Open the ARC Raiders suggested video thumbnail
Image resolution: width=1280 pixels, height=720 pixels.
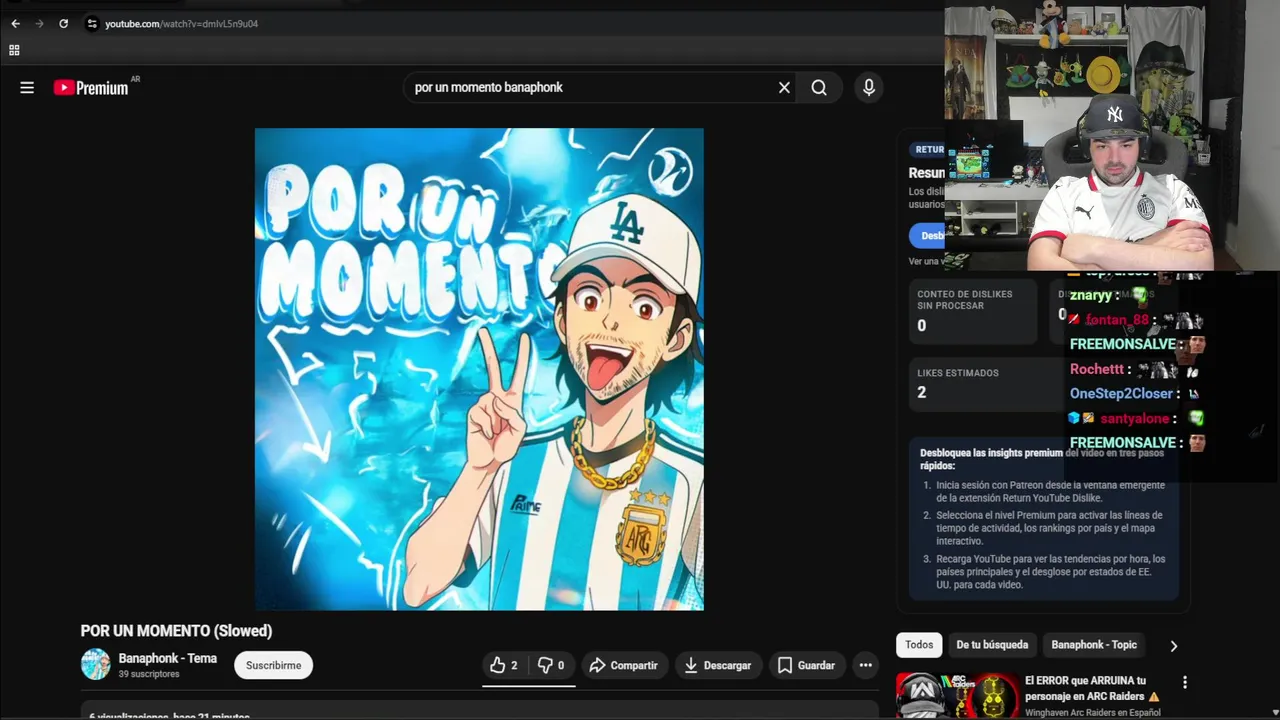956,696
